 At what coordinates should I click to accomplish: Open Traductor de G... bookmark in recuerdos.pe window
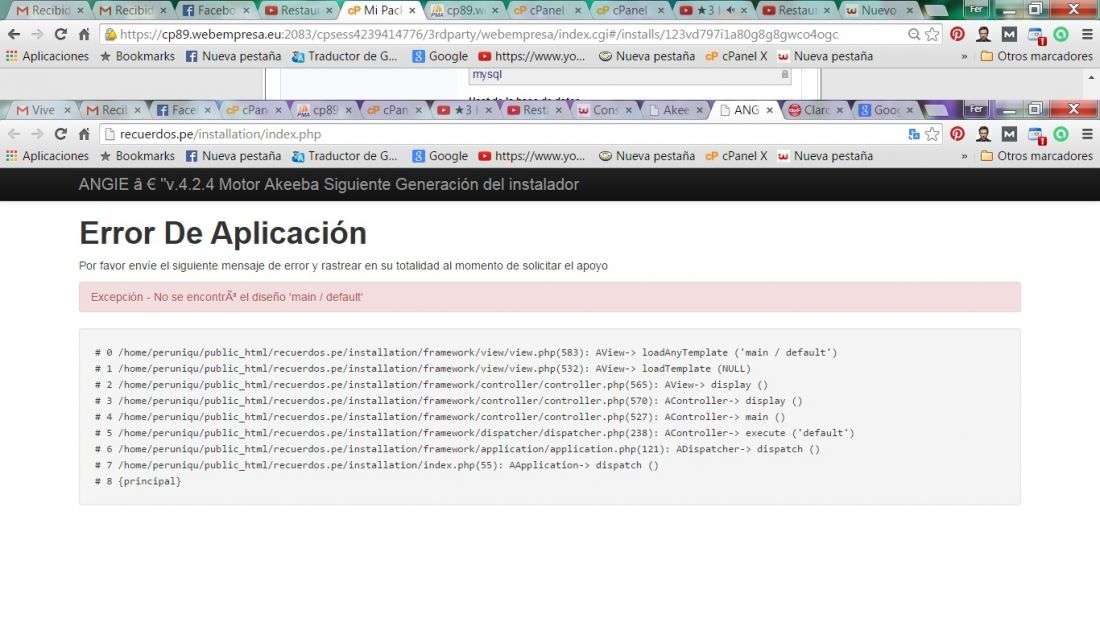click(x=344, y=156)
